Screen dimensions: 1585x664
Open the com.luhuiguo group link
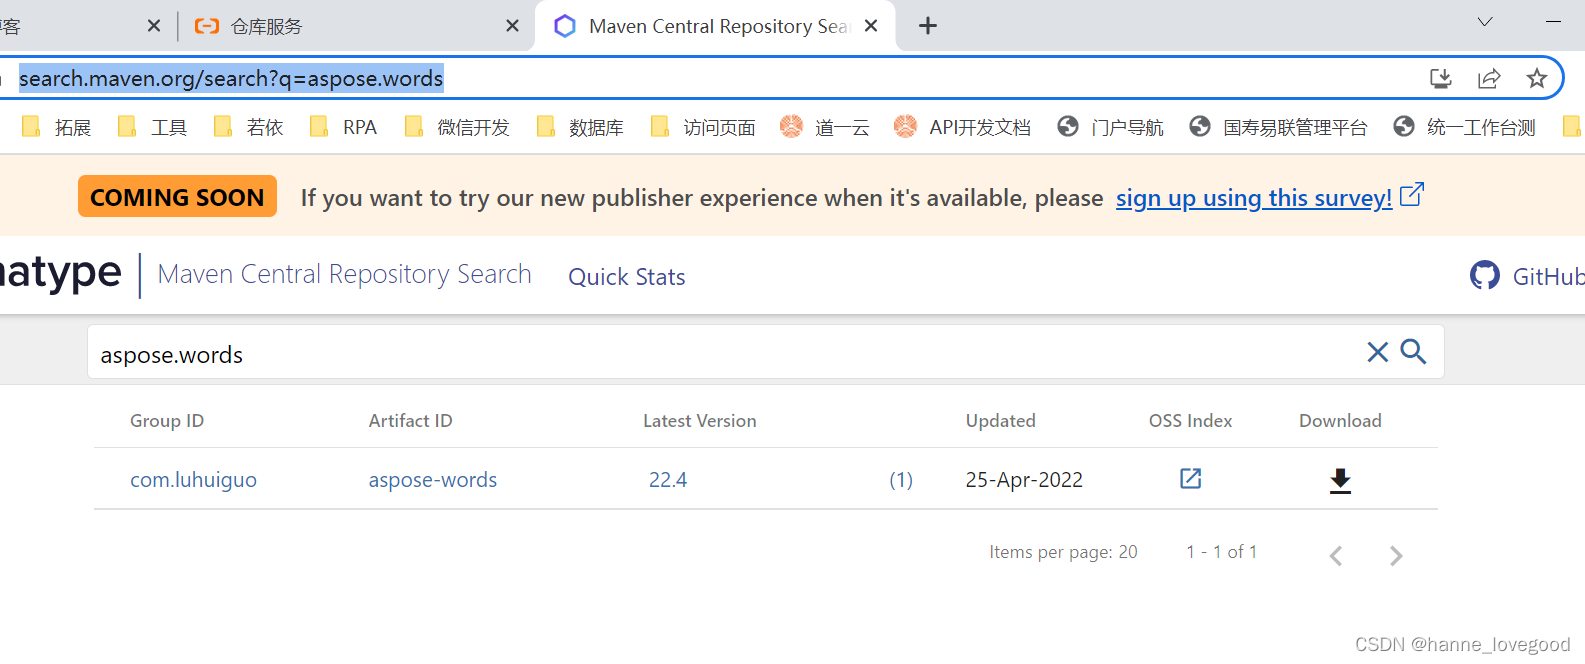(x=193, y=480)
